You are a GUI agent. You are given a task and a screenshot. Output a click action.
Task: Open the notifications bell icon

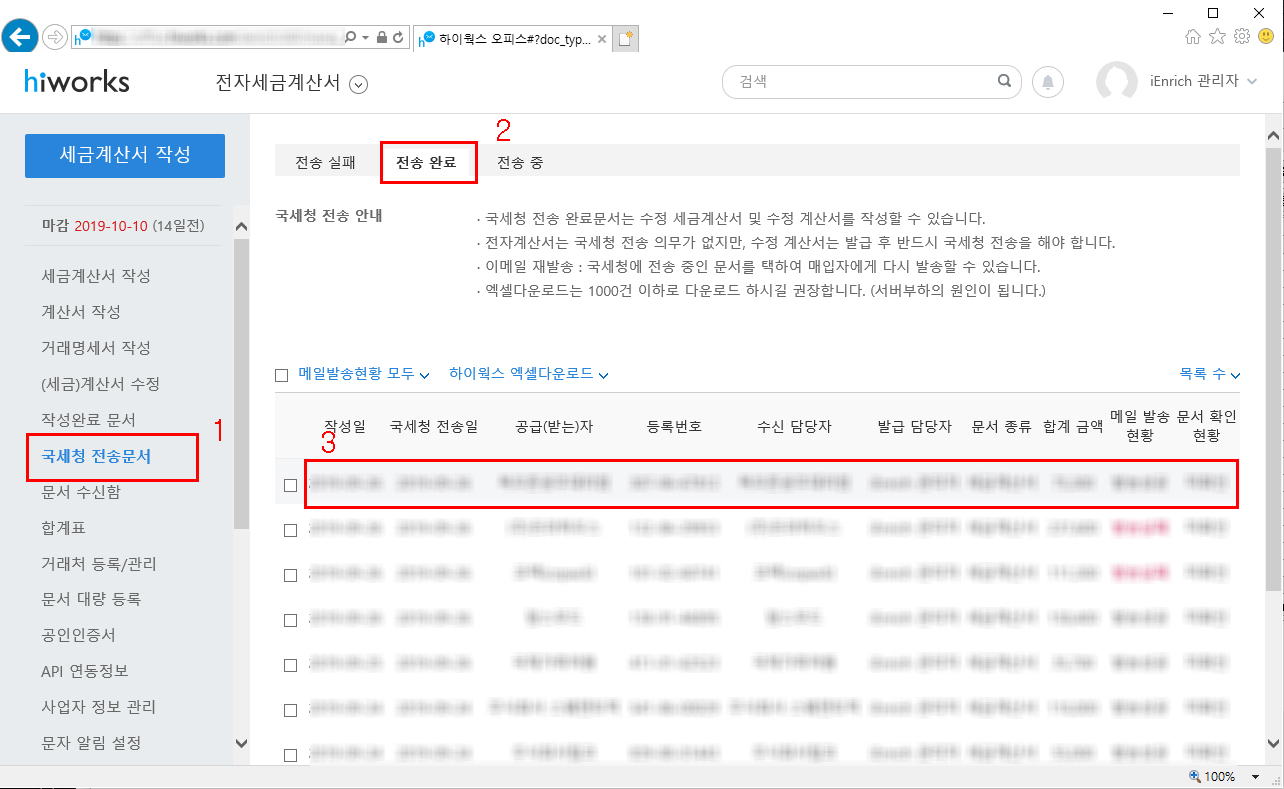(x=1048, y=82)
